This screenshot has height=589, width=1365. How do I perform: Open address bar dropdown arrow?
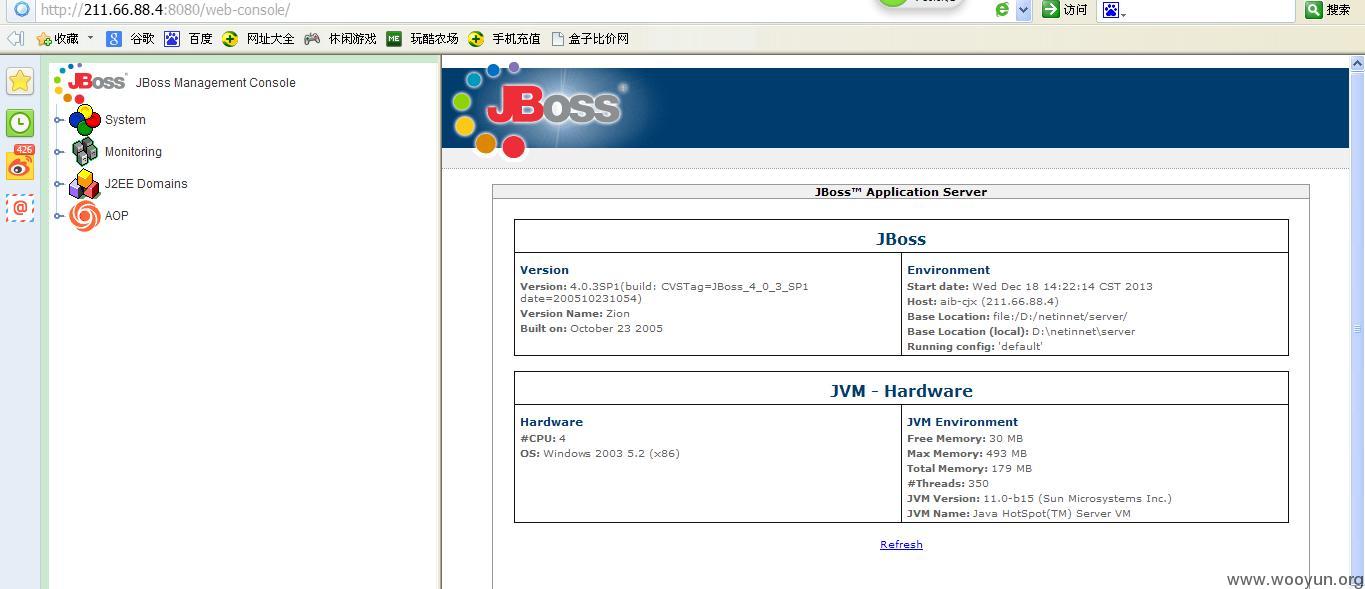pos(1023,10)
